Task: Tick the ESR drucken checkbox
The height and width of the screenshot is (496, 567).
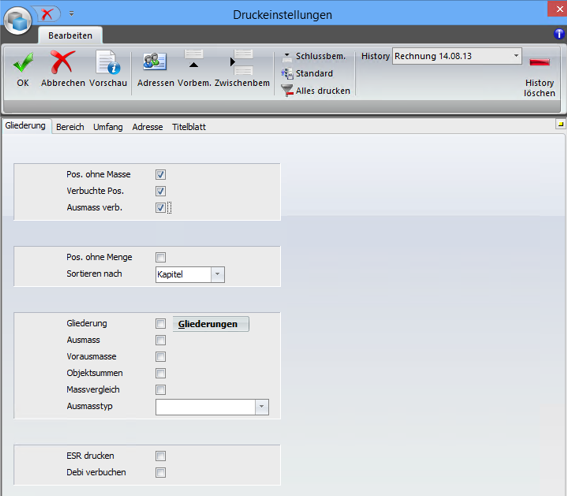Action: (161, 456)
